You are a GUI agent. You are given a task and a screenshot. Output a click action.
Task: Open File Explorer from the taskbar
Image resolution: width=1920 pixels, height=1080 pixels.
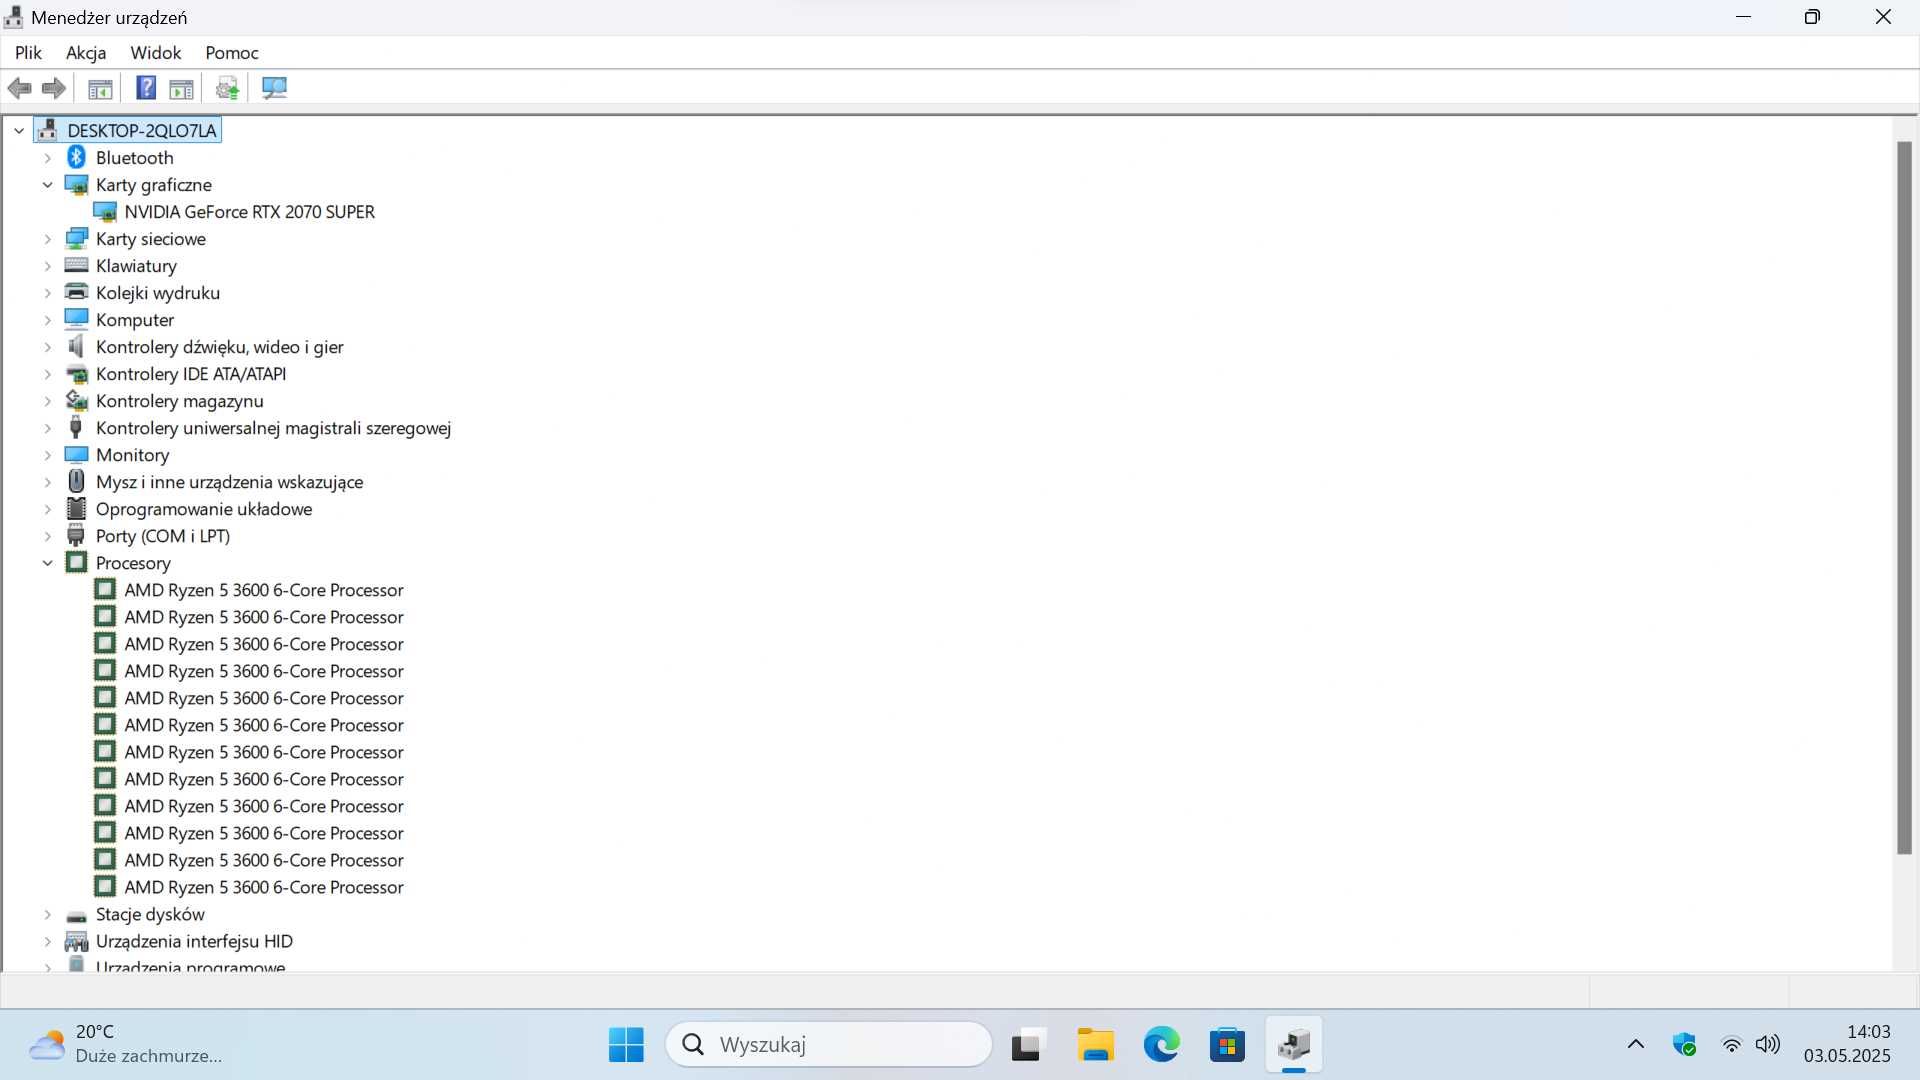coord(1096,1045)
